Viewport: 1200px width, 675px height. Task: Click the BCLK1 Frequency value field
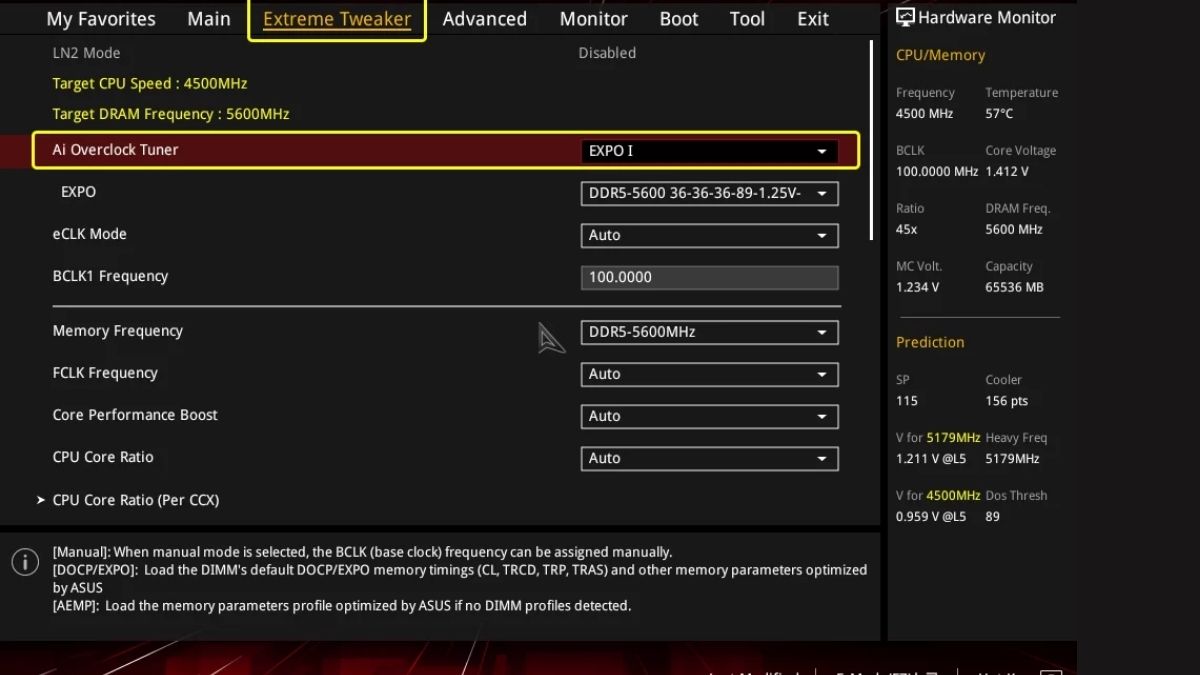click(x=709, y=277)
